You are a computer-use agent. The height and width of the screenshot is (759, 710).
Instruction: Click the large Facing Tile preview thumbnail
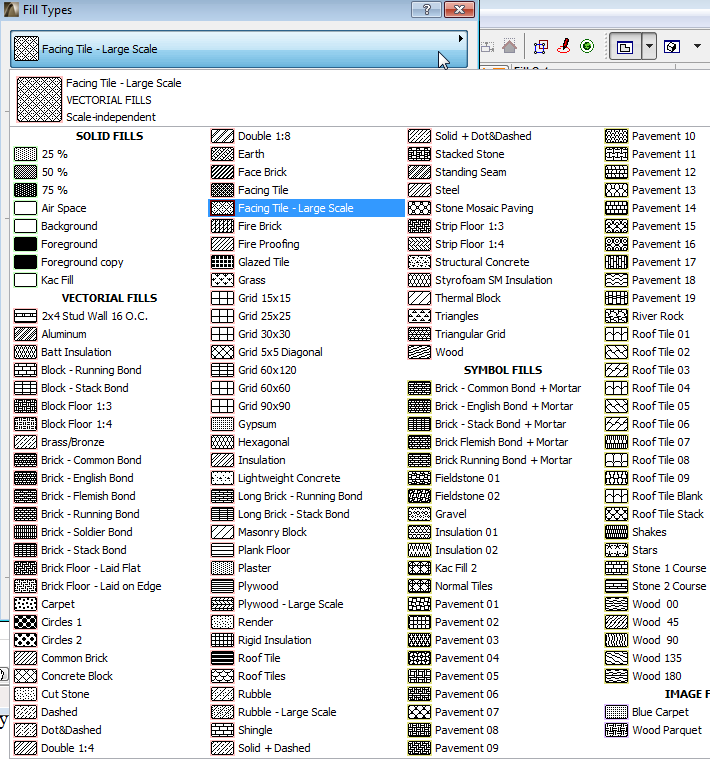click(39, 99)
